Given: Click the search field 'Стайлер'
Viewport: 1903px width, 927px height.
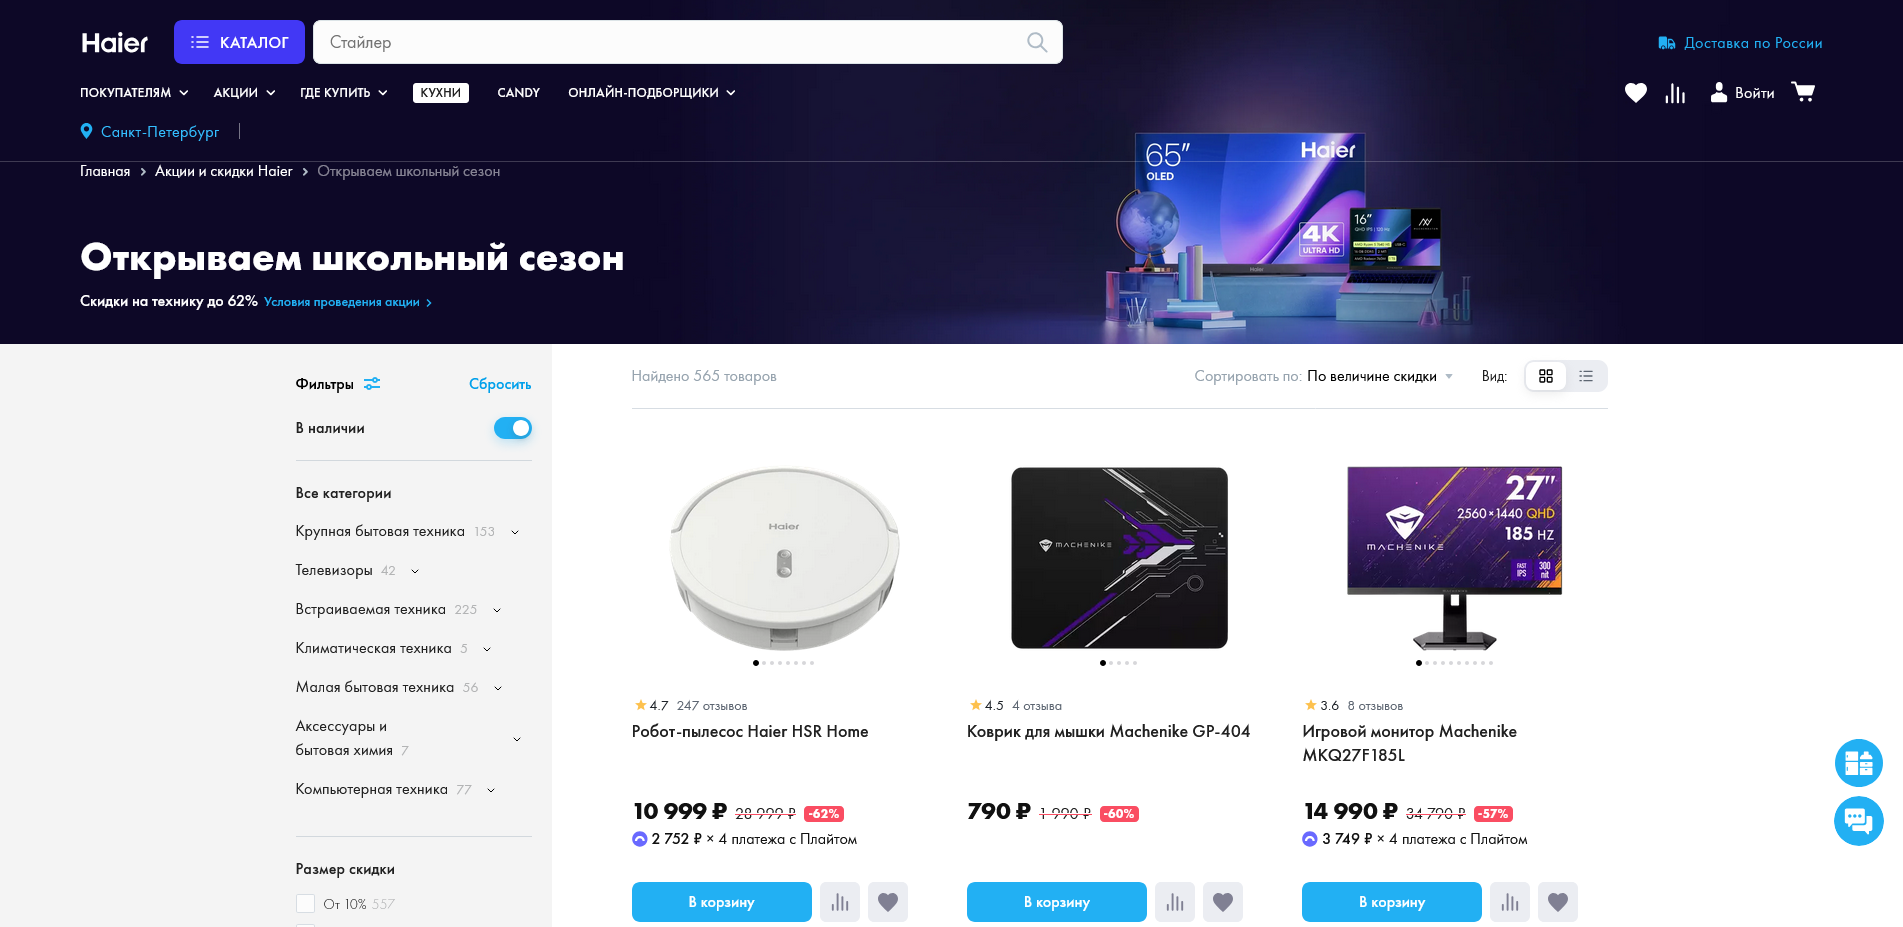Looking at the screenshot, I should point(670,42).
